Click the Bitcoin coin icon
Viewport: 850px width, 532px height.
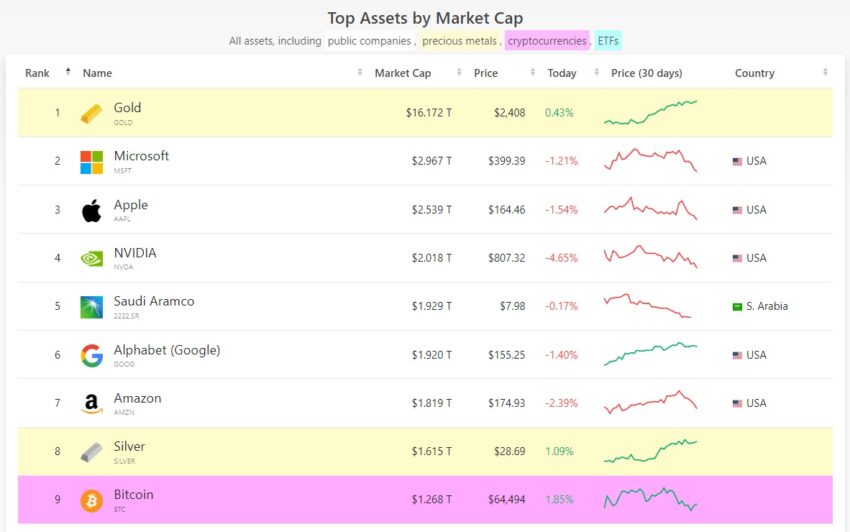pos(92,501)
